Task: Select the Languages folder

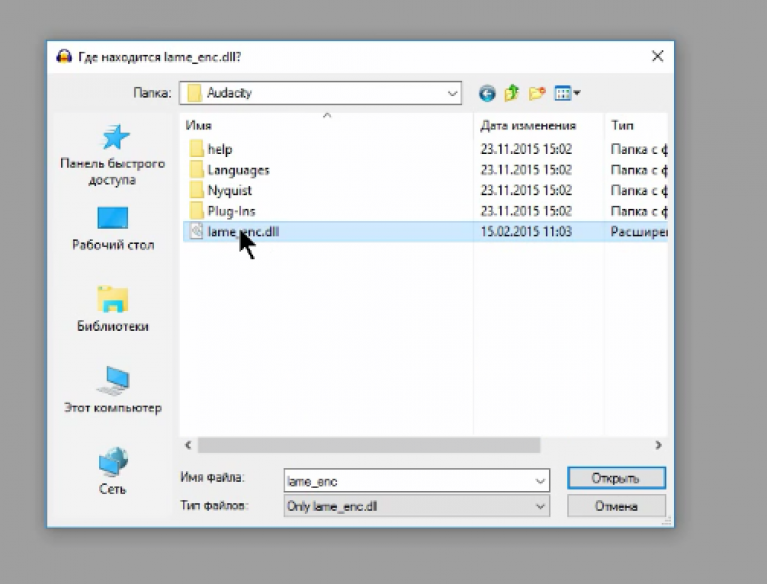Action: click(229, 170)
